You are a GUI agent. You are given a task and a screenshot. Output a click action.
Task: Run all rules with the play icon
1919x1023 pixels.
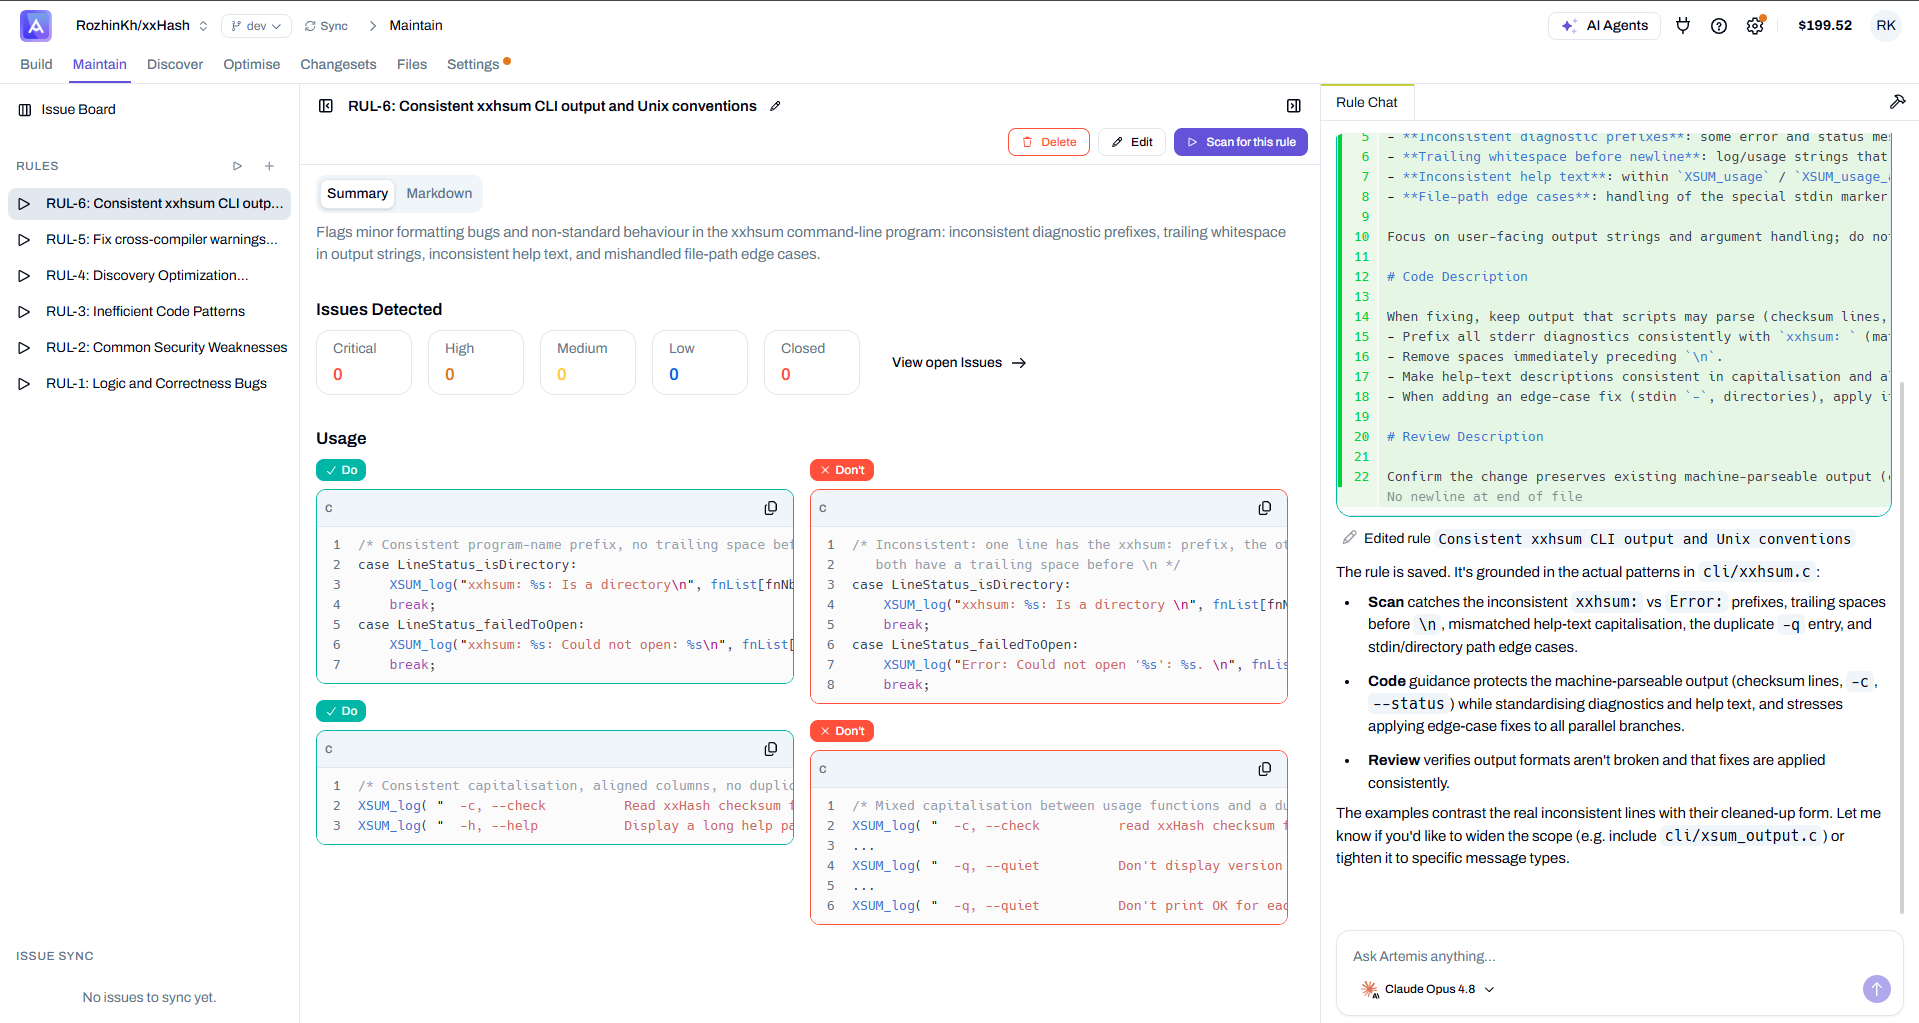click(x=238, y=166)
